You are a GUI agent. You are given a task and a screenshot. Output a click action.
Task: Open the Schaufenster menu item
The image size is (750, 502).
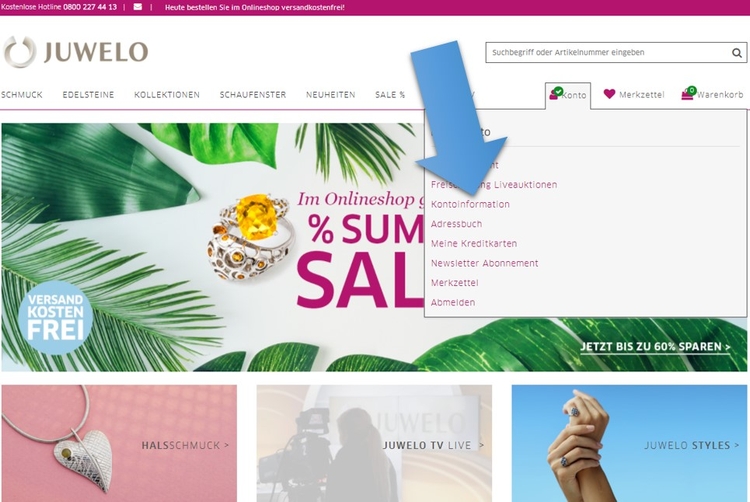253,95
